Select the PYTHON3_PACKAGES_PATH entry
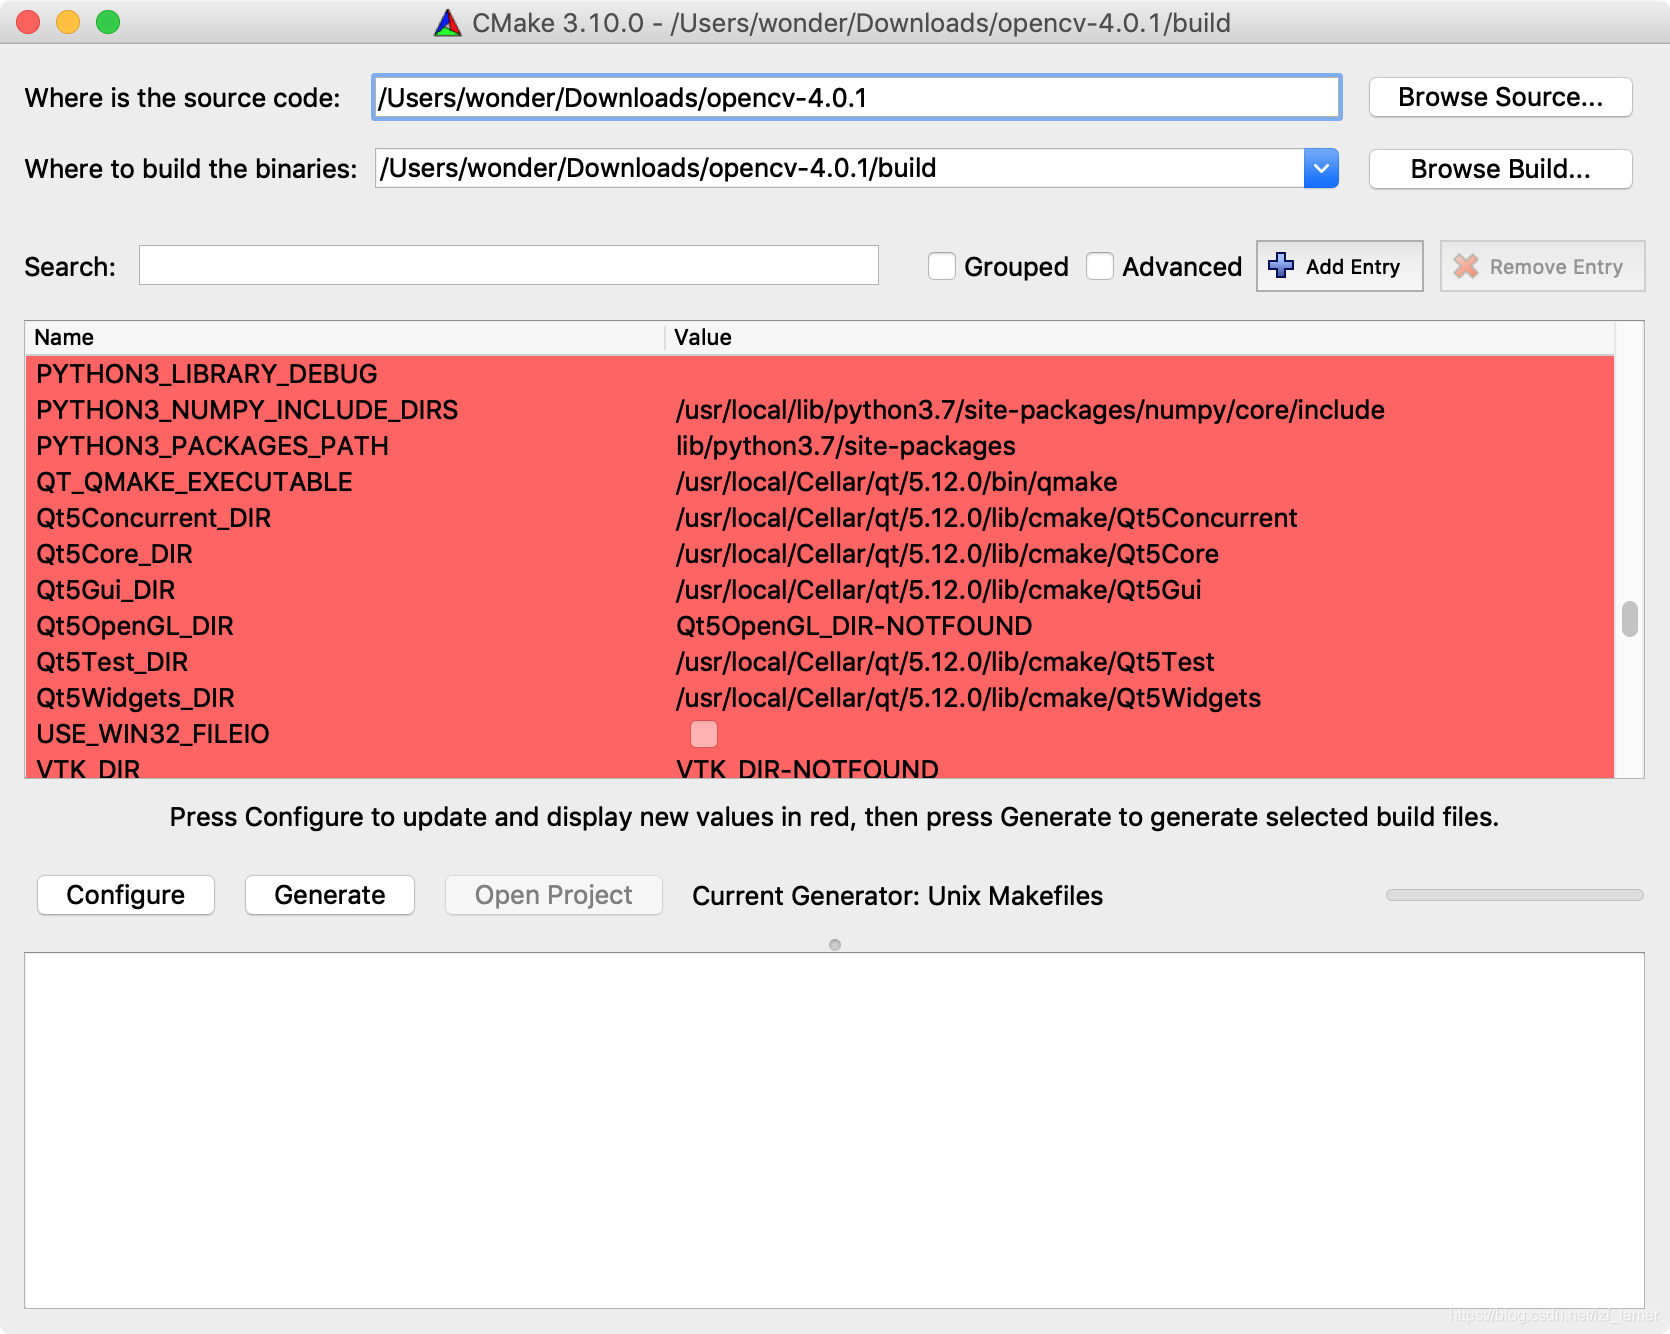Image resolution: width=1670 pixels, height=1334 pixels. pyautogui.click(x=212, y=446)
